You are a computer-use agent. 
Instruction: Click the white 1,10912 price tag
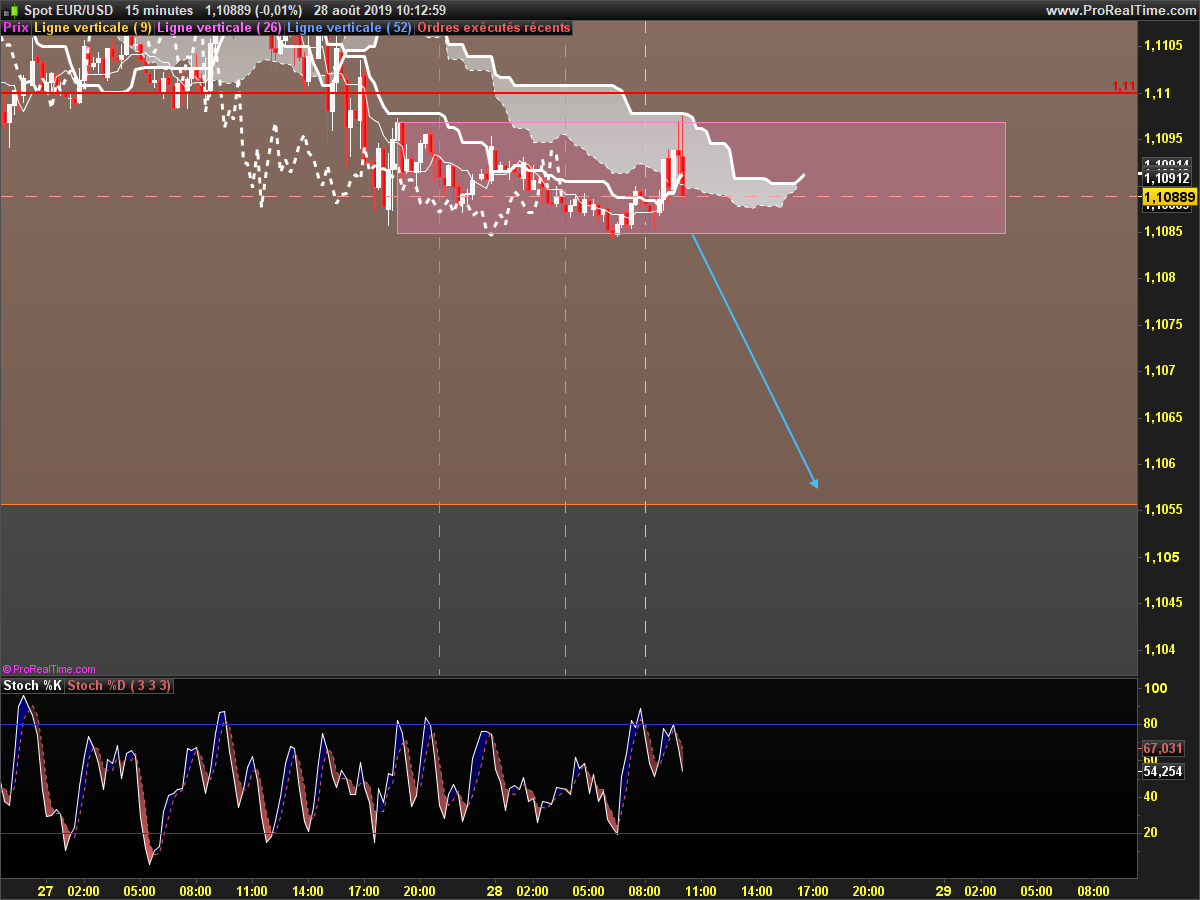(1168, 178)
